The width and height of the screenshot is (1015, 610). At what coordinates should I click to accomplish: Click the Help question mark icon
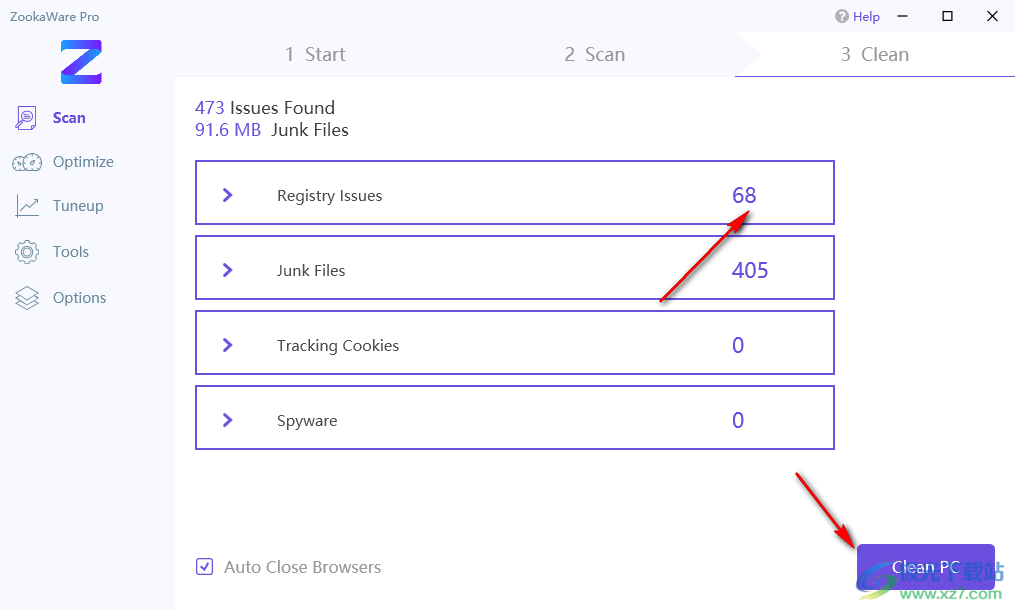tap(842, 16)
